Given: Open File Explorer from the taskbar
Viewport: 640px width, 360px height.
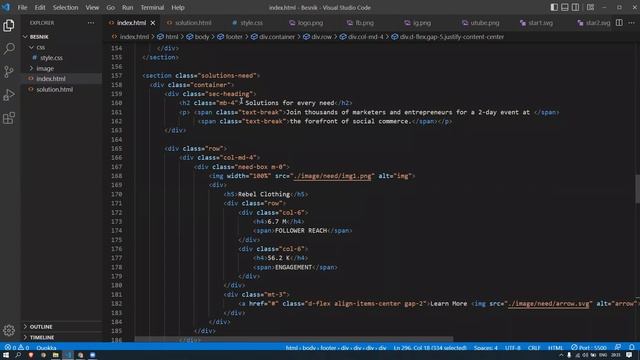Looking at the screenshot, I should [56, 356].
